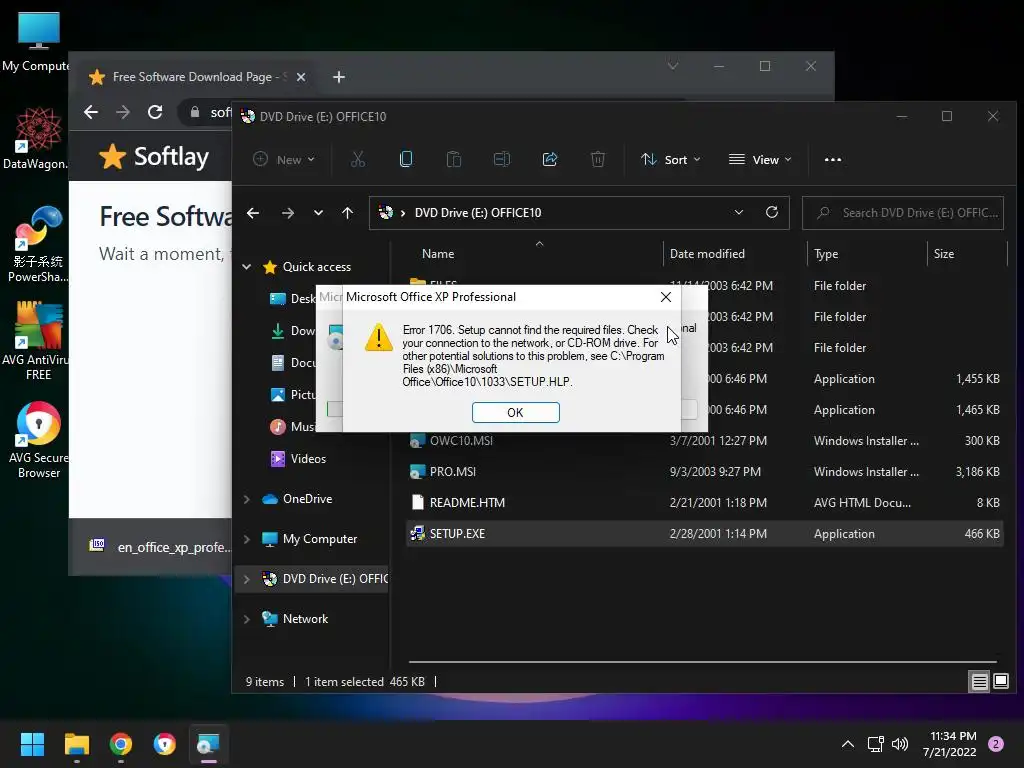This screenshot has width=1024, height=768.
Task: Select Videos in the Quick access list
Action: click(308, 458)
